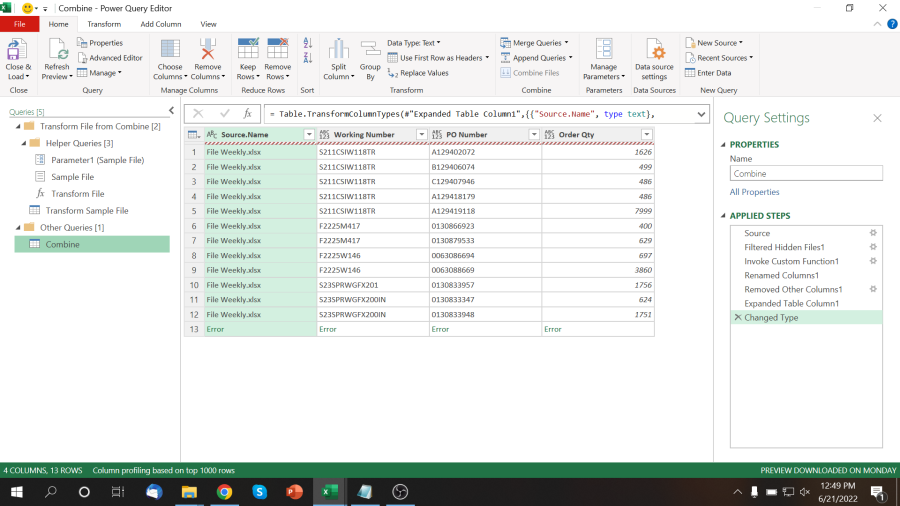Open Skype from the taskbar

[x=259, y=492]
